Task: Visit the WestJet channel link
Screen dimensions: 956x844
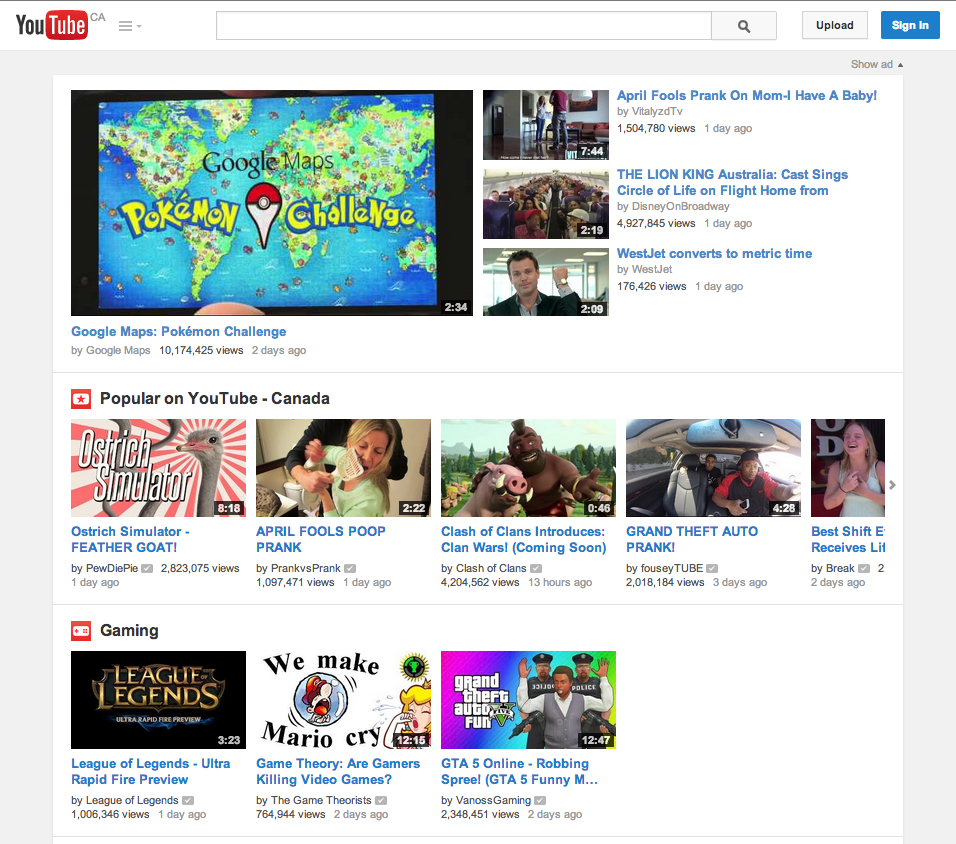Action: click(652, 269)
